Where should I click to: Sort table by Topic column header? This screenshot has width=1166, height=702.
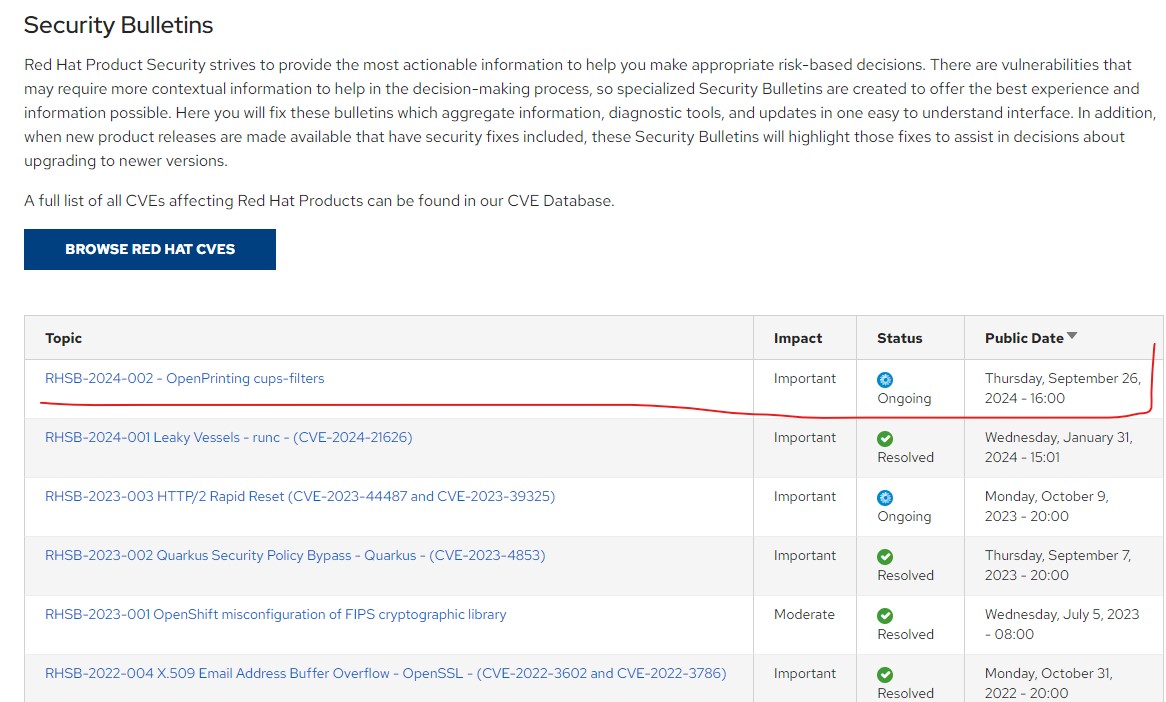63,338
